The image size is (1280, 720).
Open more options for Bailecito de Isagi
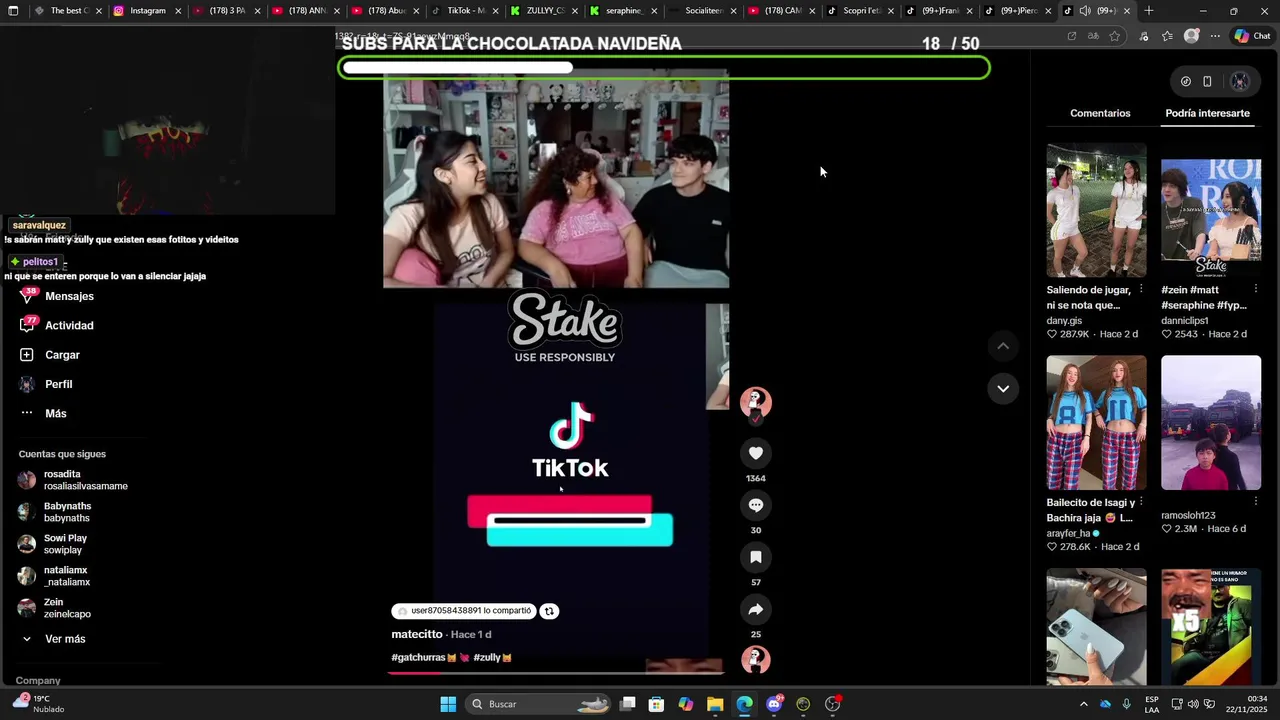pos(1141,502)
